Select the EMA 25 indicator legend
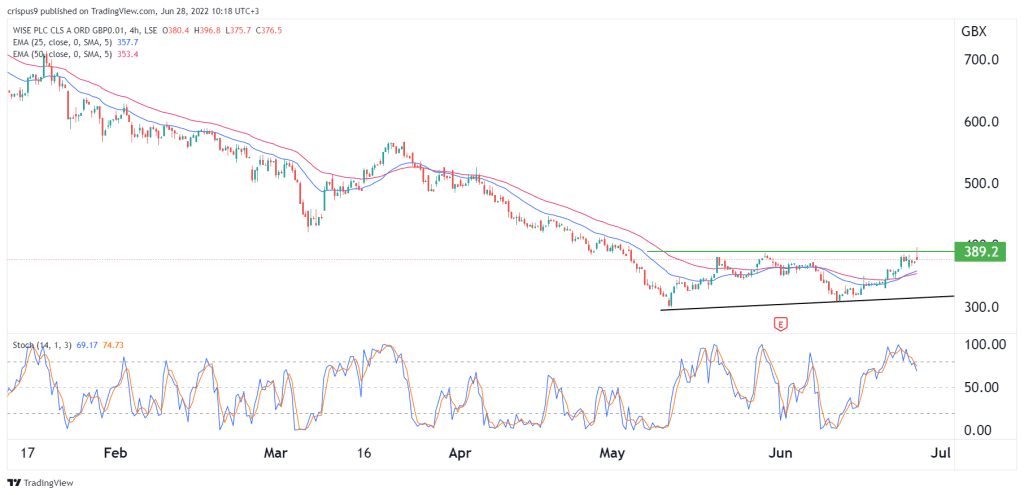The height and width of the screenshot is (495, 1024). click(64, 42)
